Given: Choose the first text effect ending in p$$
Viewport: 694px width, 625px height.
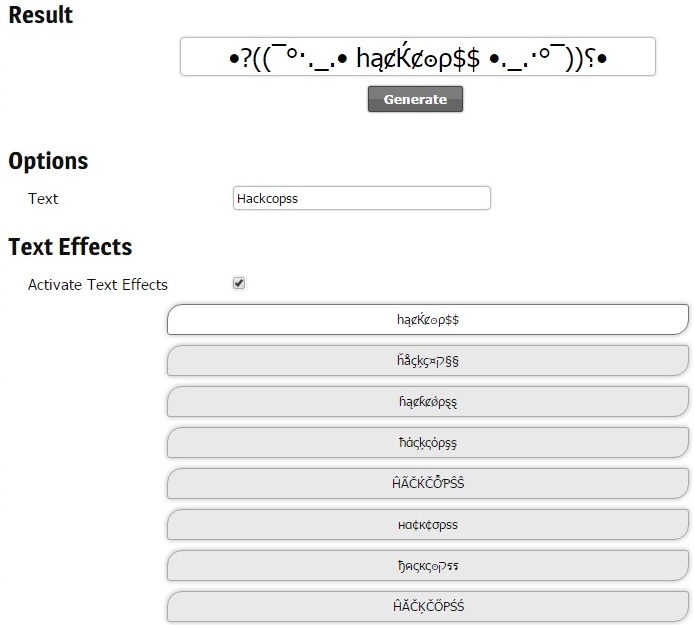Looking at the screenshot, I should tap(428, 320).
